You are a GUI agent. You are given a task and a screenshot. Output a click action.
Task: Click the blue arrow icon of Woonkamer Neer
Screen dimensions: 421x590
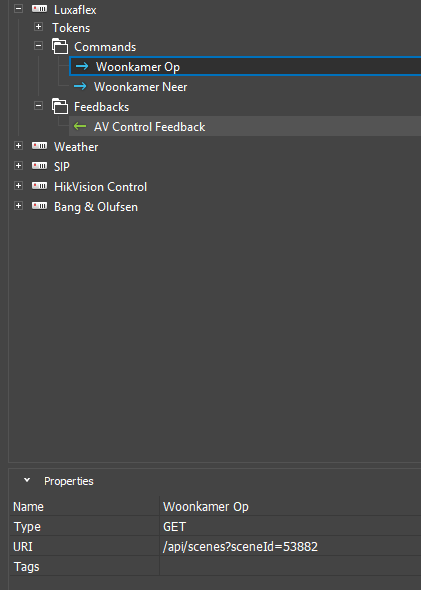(80, 87)
